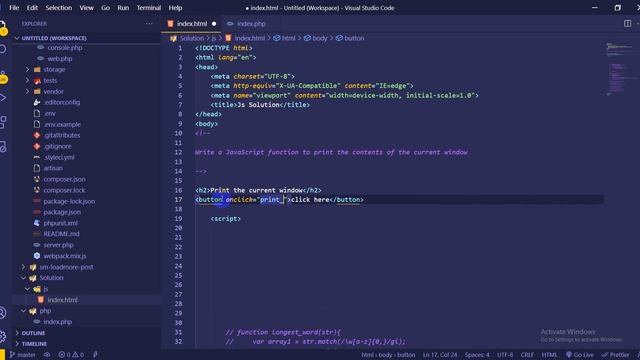
Task: Click the Prettier status bar item
Action: click(x=616, y=355)
